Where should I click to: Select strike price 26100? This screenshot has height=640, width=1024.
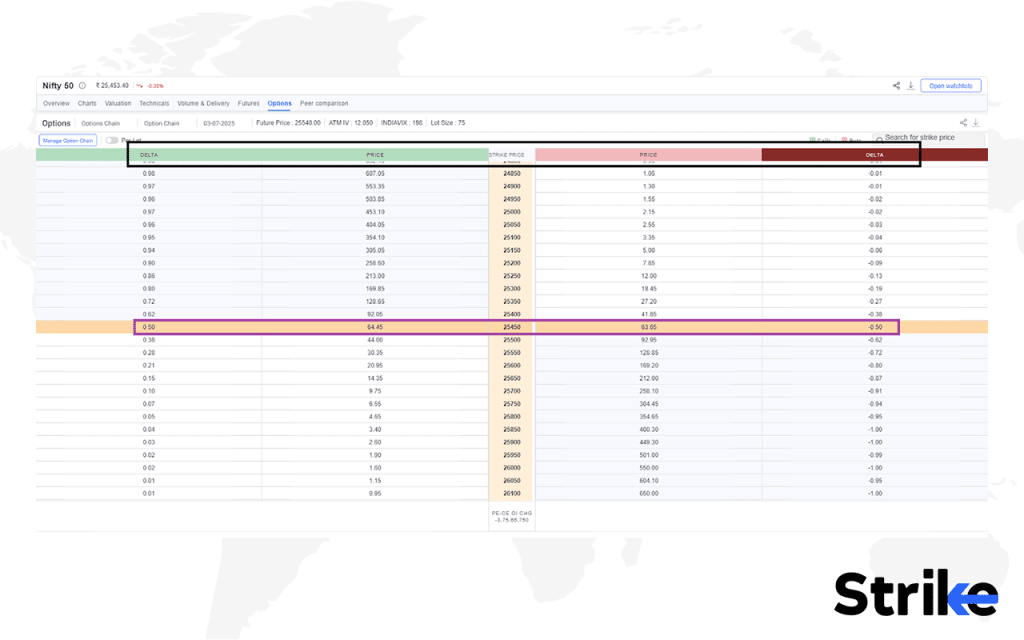(x=512, y=494)
